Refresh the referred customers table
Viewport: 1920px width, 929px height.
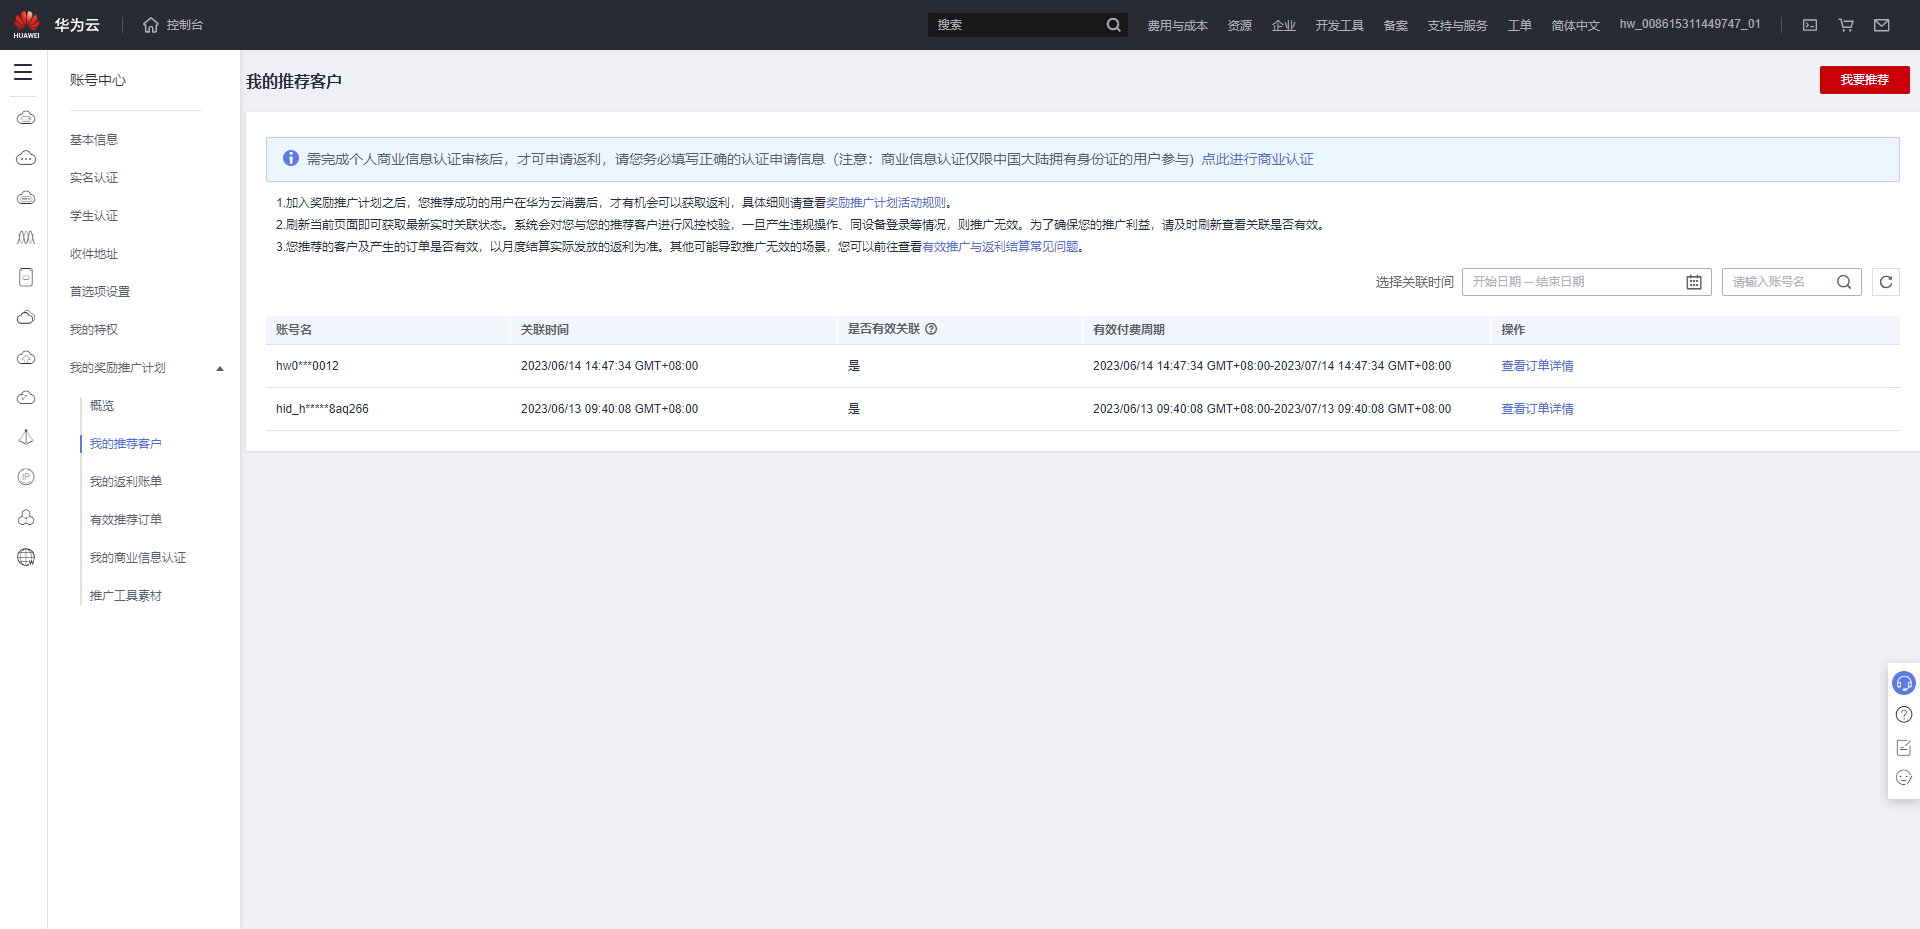click(x=1886, y=282)
